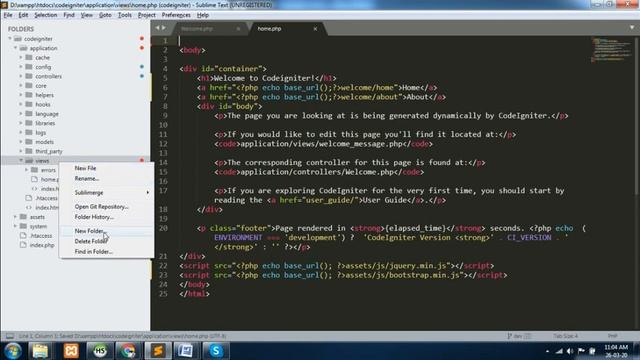Screen dimensions: 640x360
Task: Launch XAMPP control panel from taskbar
Action: 71,351
